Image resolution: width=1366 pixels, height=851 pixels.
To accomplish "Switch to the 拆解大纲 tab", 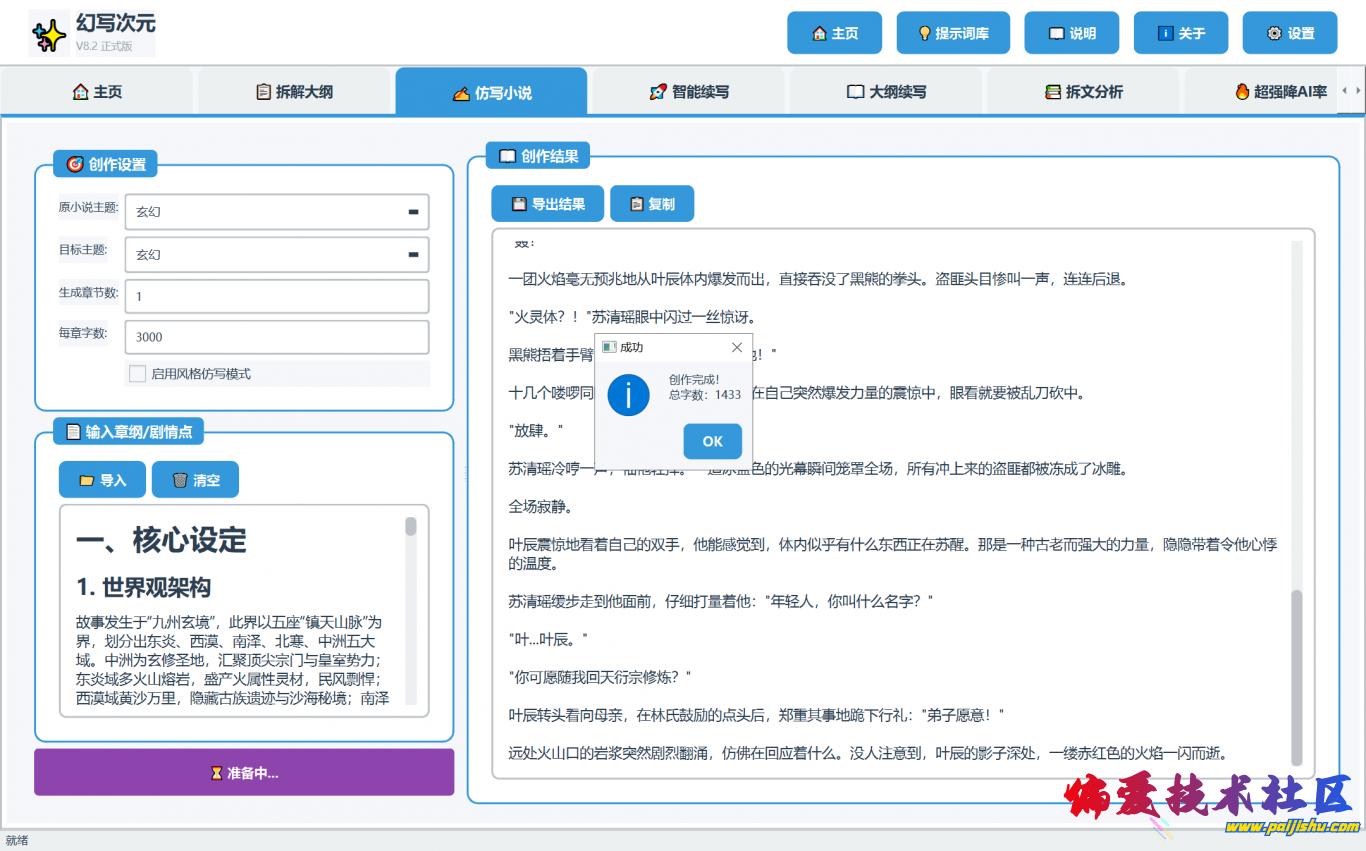I will 294,92.
